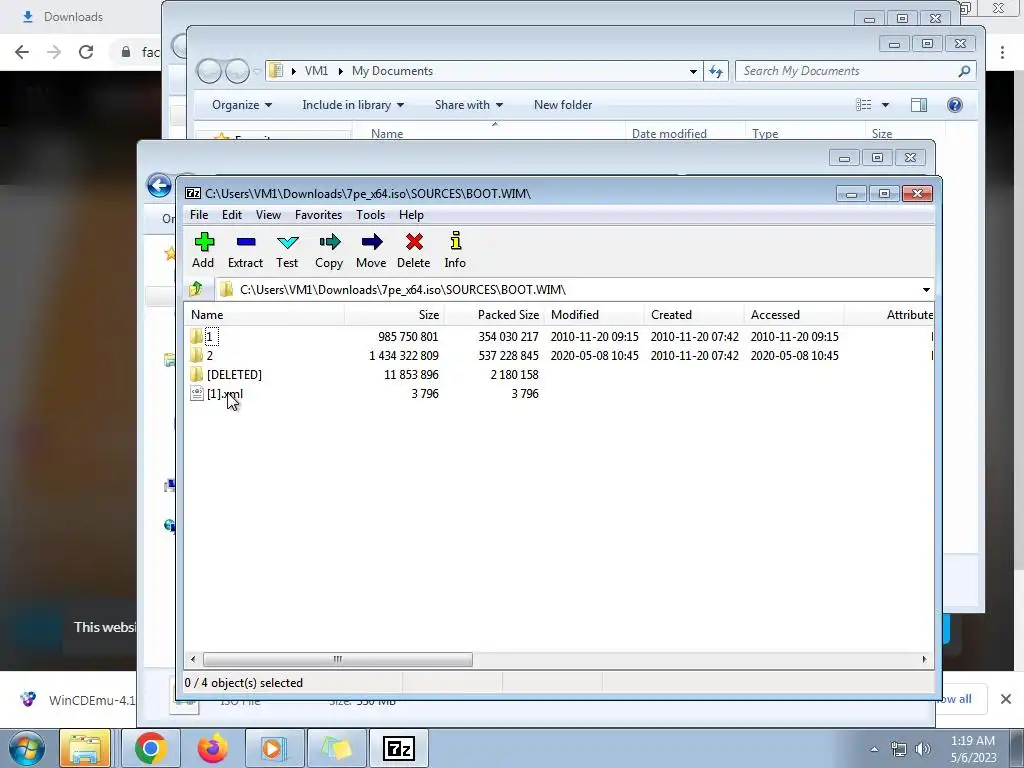Open the Tools menu
The width and height of the screenshot is (1024, 768).
pos(370,215)
